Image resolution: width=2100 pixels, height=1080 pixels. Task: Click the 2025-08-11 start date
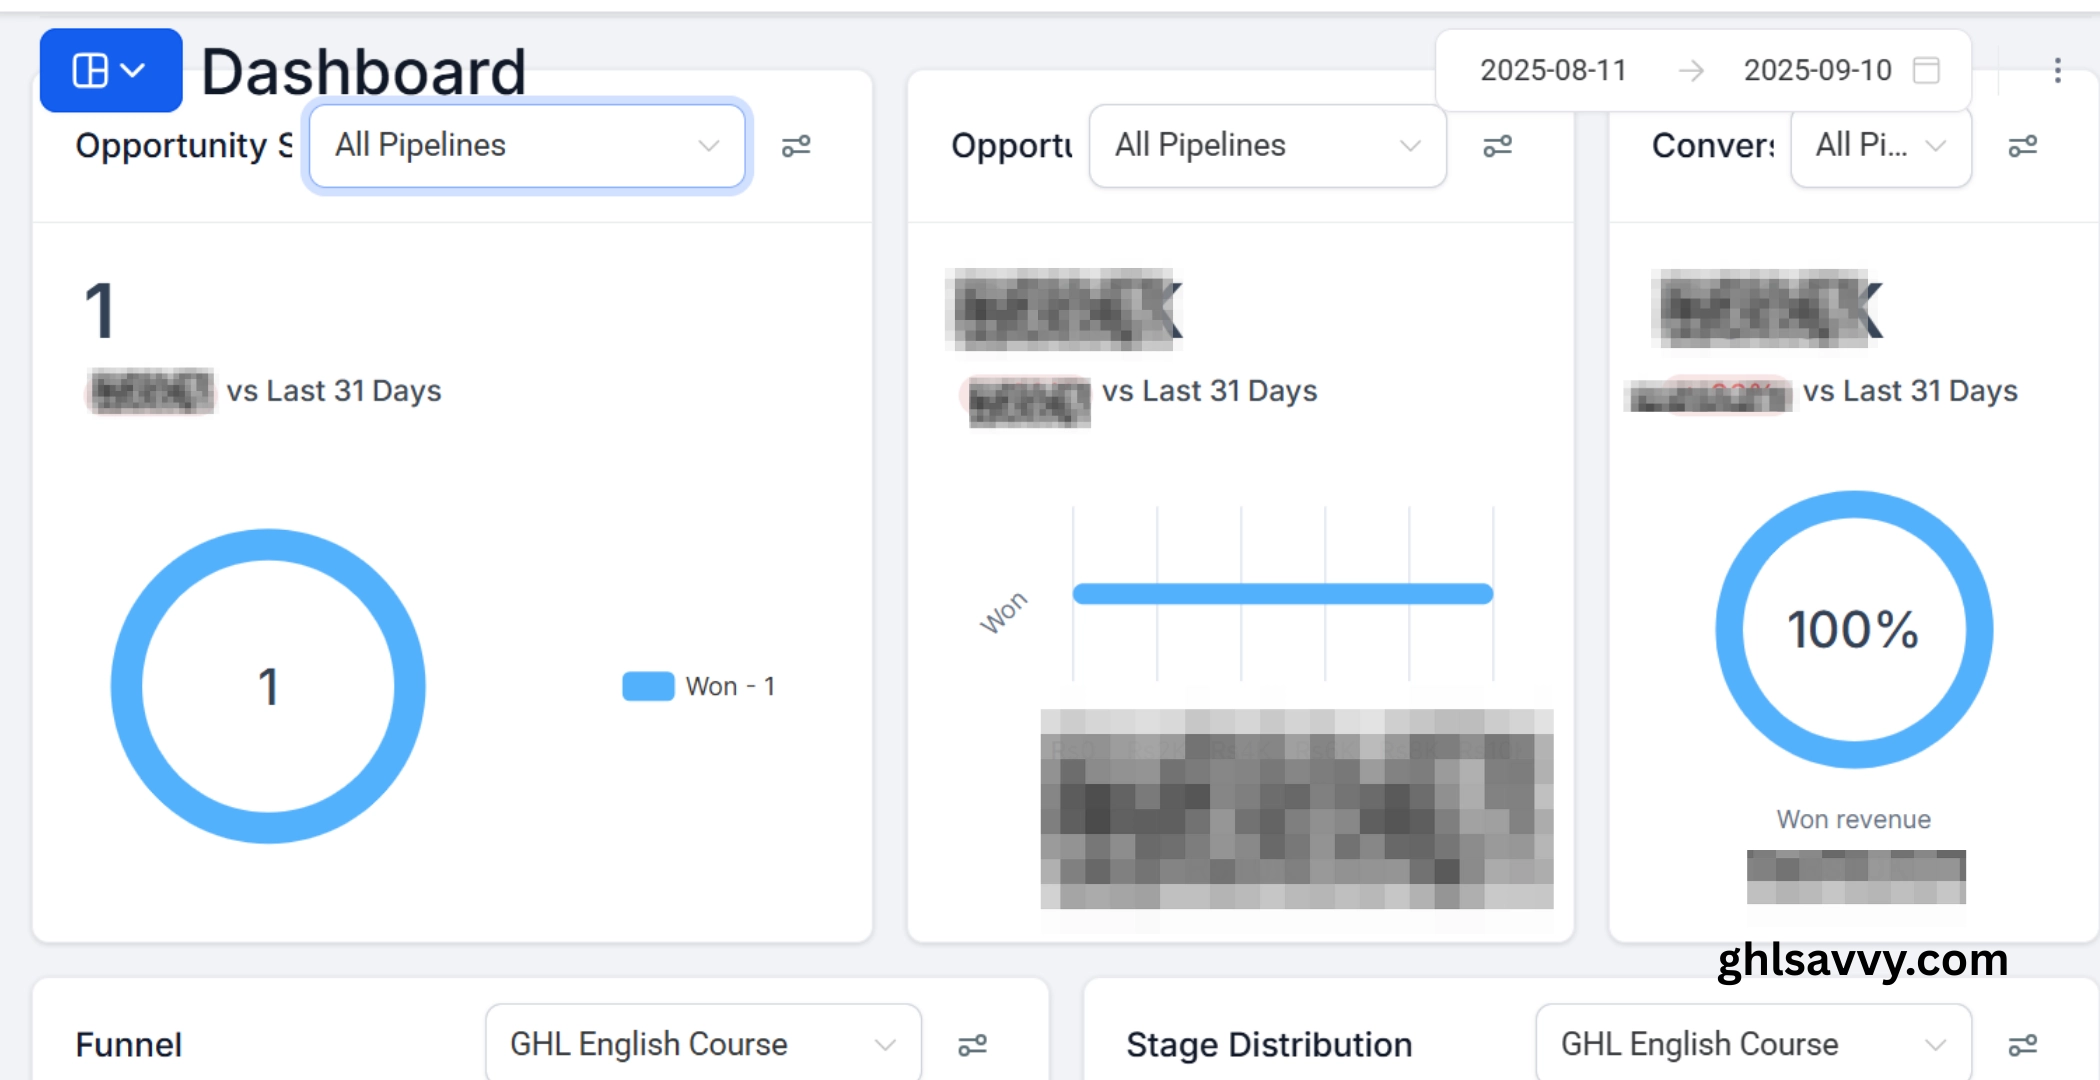(x=1554, y=70)
